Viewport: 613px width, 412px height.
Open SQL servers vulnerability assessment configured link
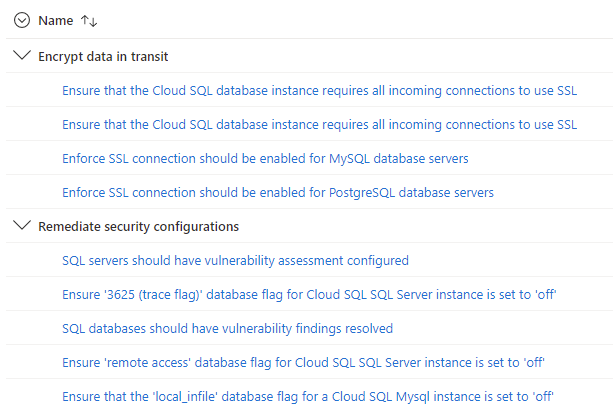coord(235,260)
